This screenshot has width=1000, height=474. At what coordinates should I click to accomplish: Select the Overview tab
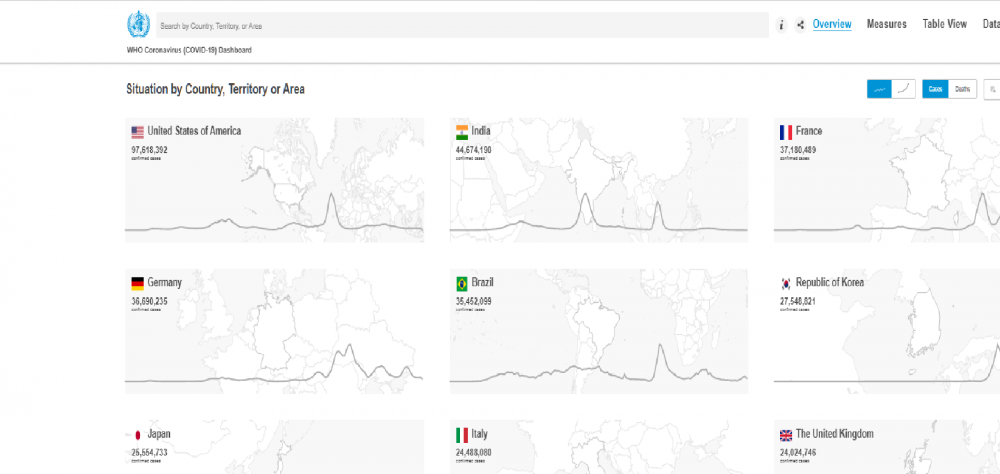pyautogui.click(x=831, y=24)
